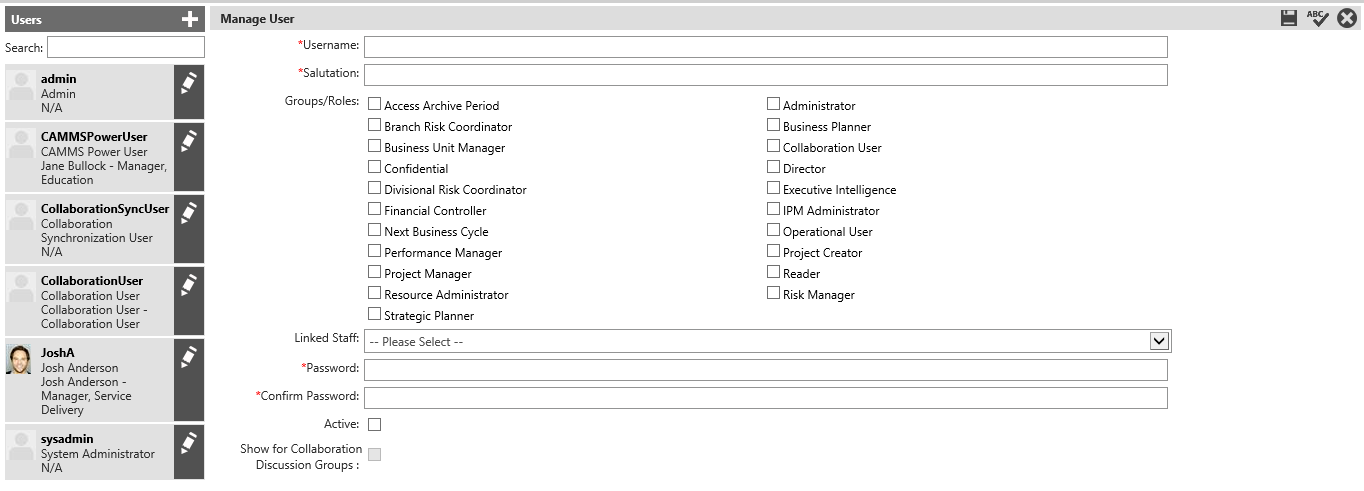Run spell check with the ABC icon
Screen dimensions: 1364x491
point(1318,18)
